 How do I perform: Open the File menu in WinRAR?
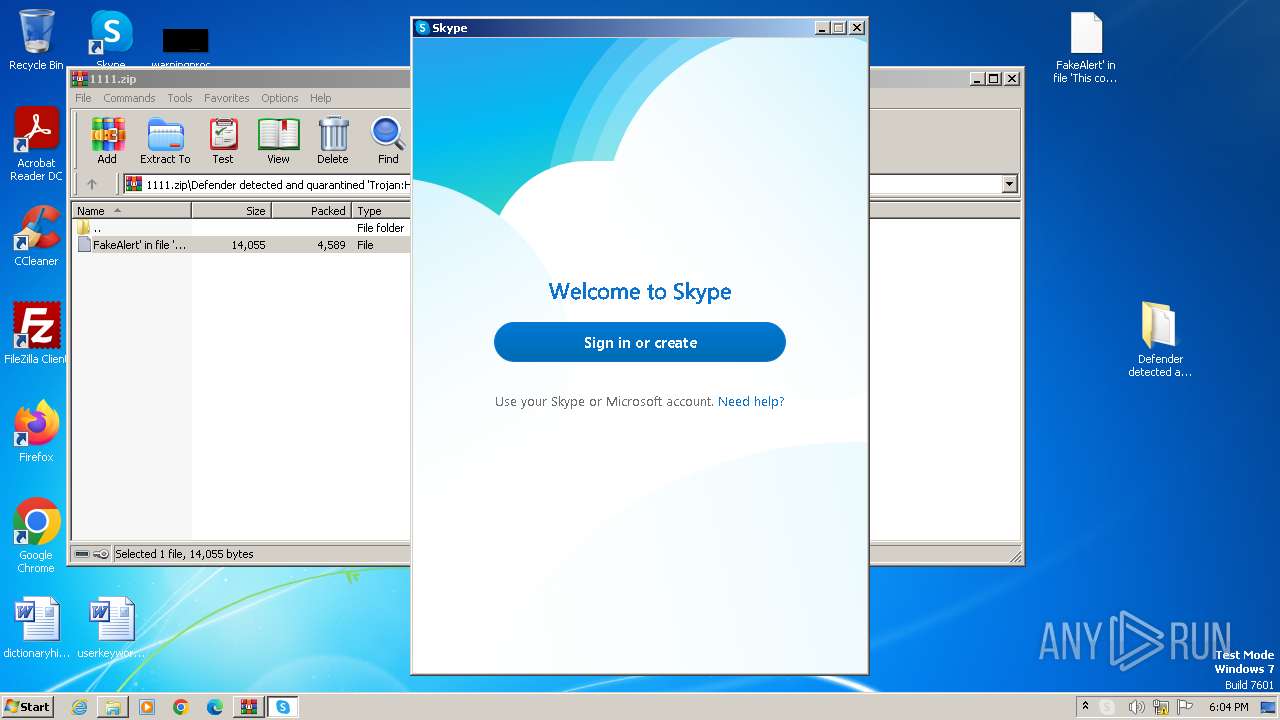pyautogui.click(x=83, y=98)
